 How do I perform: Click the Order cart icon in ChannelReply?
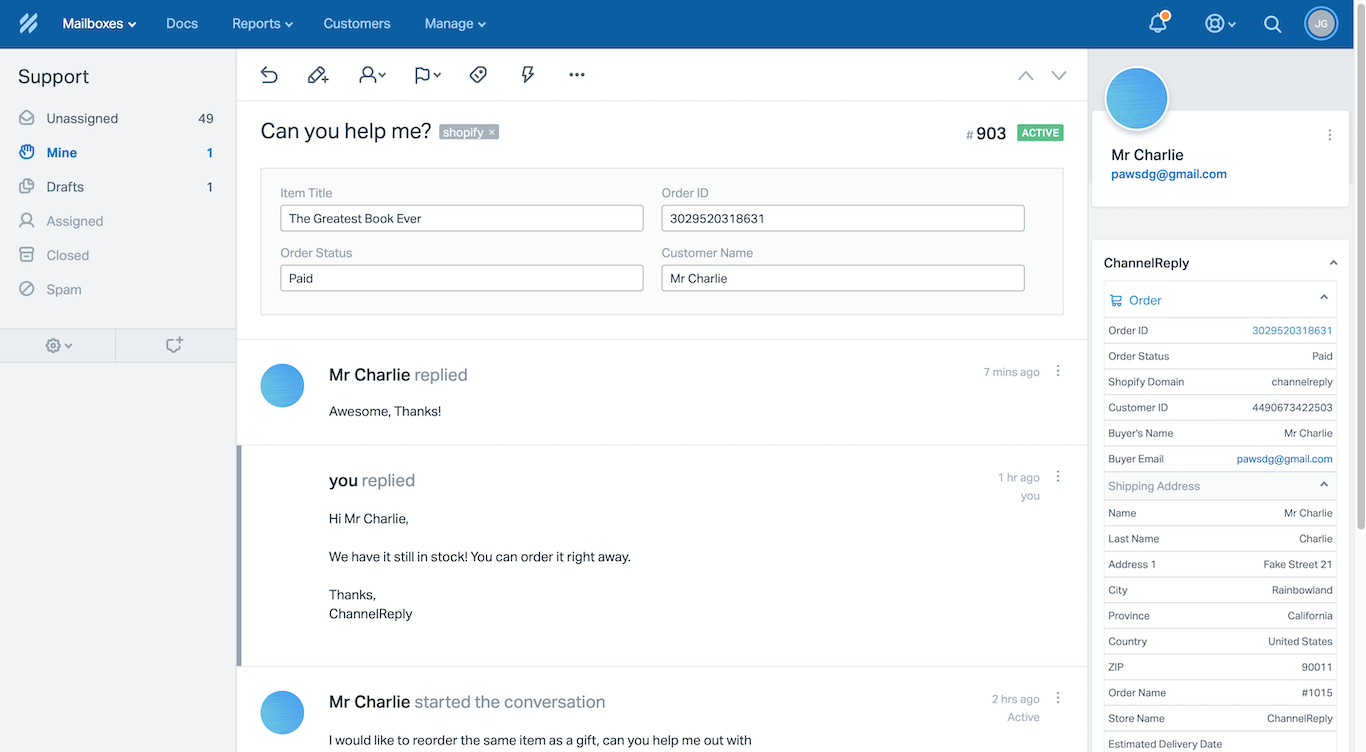pos(1116,300)
